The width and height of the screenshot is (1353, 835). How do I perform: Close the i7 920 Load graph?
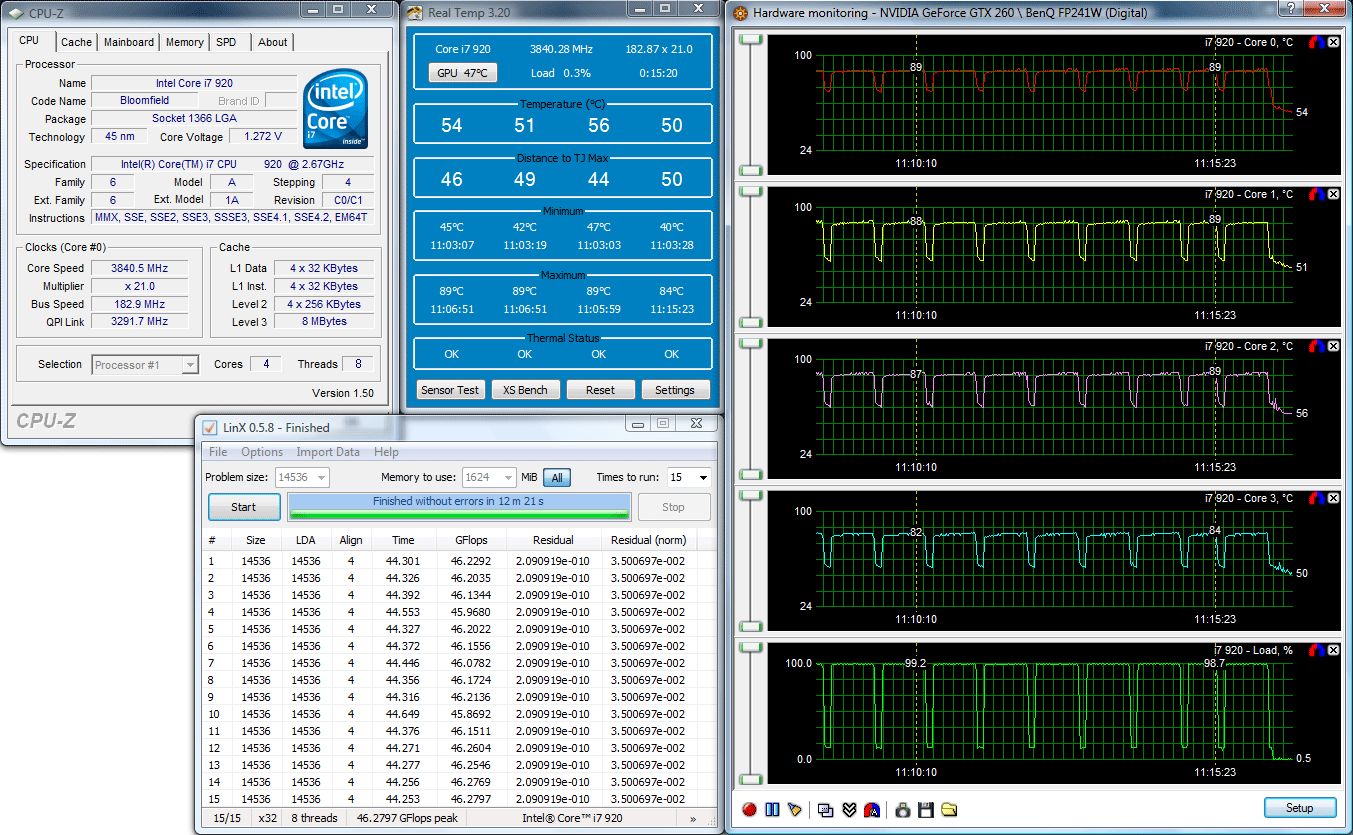(1333, 650)
